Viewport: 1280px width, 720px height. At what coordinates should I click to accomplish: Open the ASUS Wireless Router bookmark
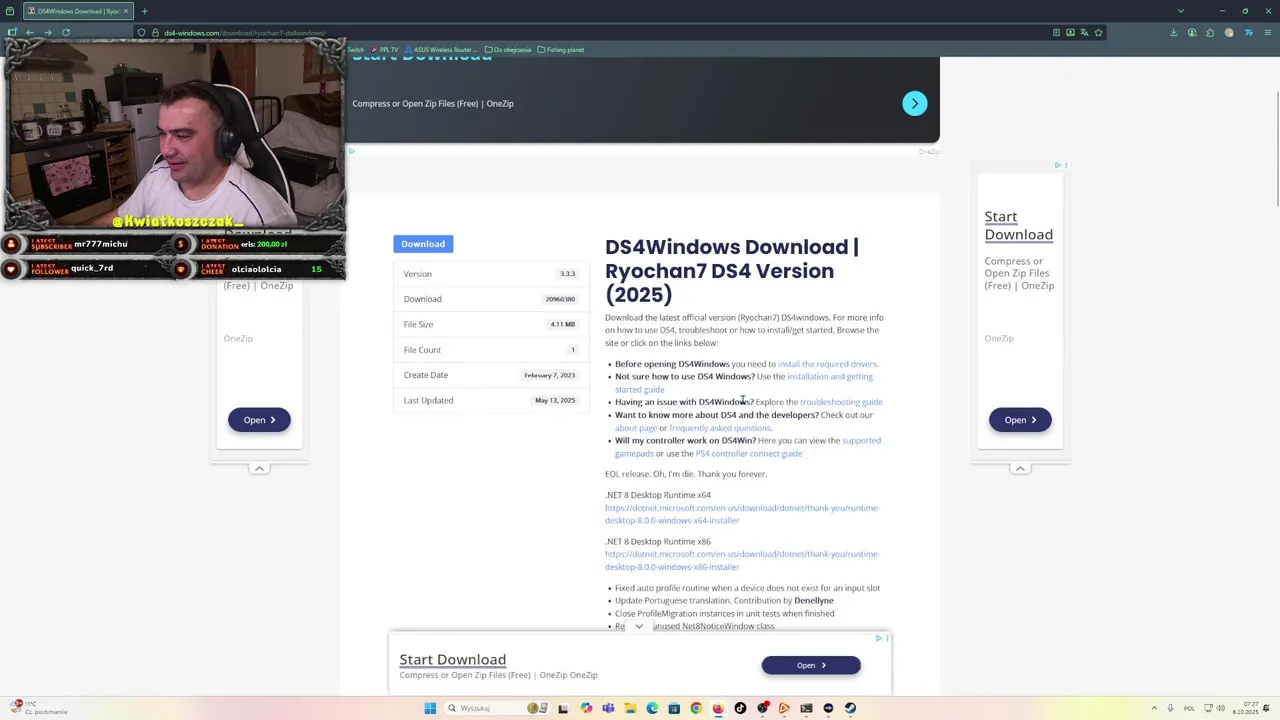click(x=441, y=50)
